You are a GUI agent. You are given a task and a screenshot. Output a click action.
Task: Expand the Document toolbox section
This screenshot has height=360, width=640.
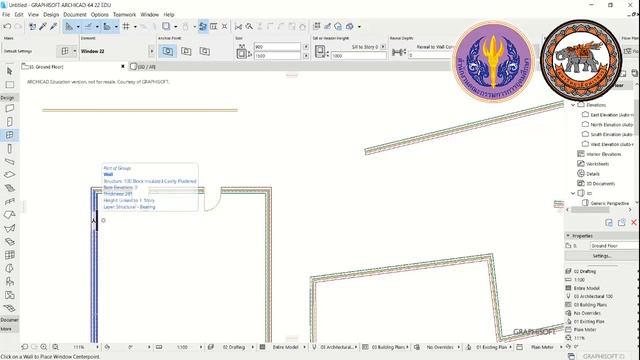(9, 320)
